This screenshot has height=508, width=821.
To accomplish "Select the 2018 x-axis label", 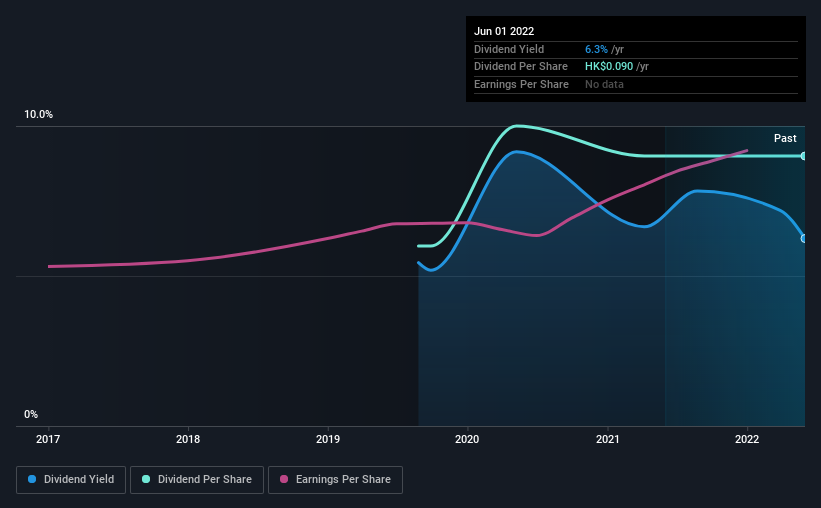I will click(x=188, y=439).
